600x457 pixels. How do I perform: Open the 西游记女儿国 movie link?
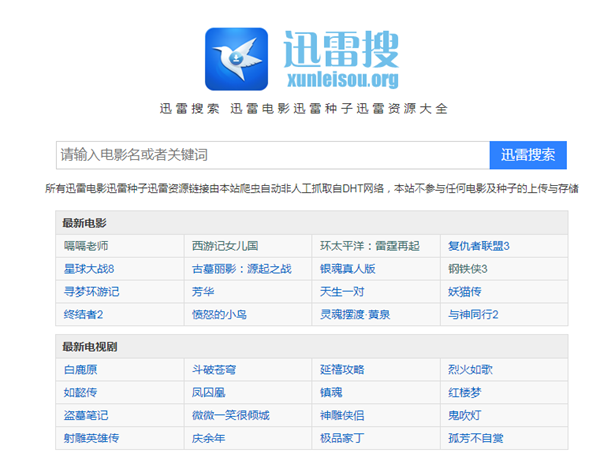pyautogui.click(x=225, y=246)
